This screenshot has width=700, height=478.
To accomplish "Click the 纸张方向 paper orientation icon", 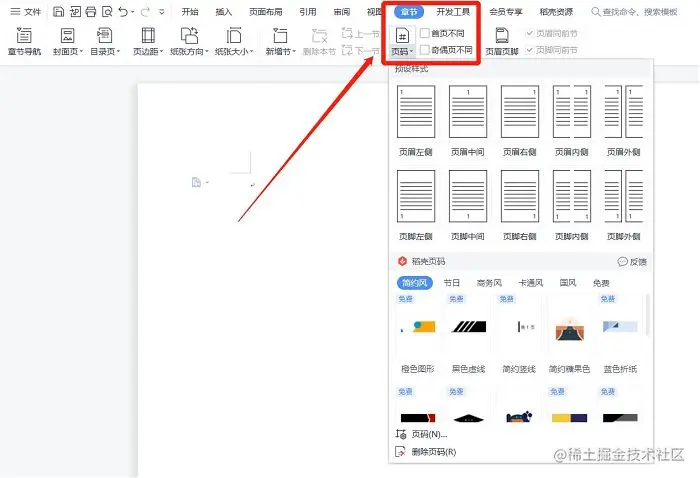I will 189,35.
